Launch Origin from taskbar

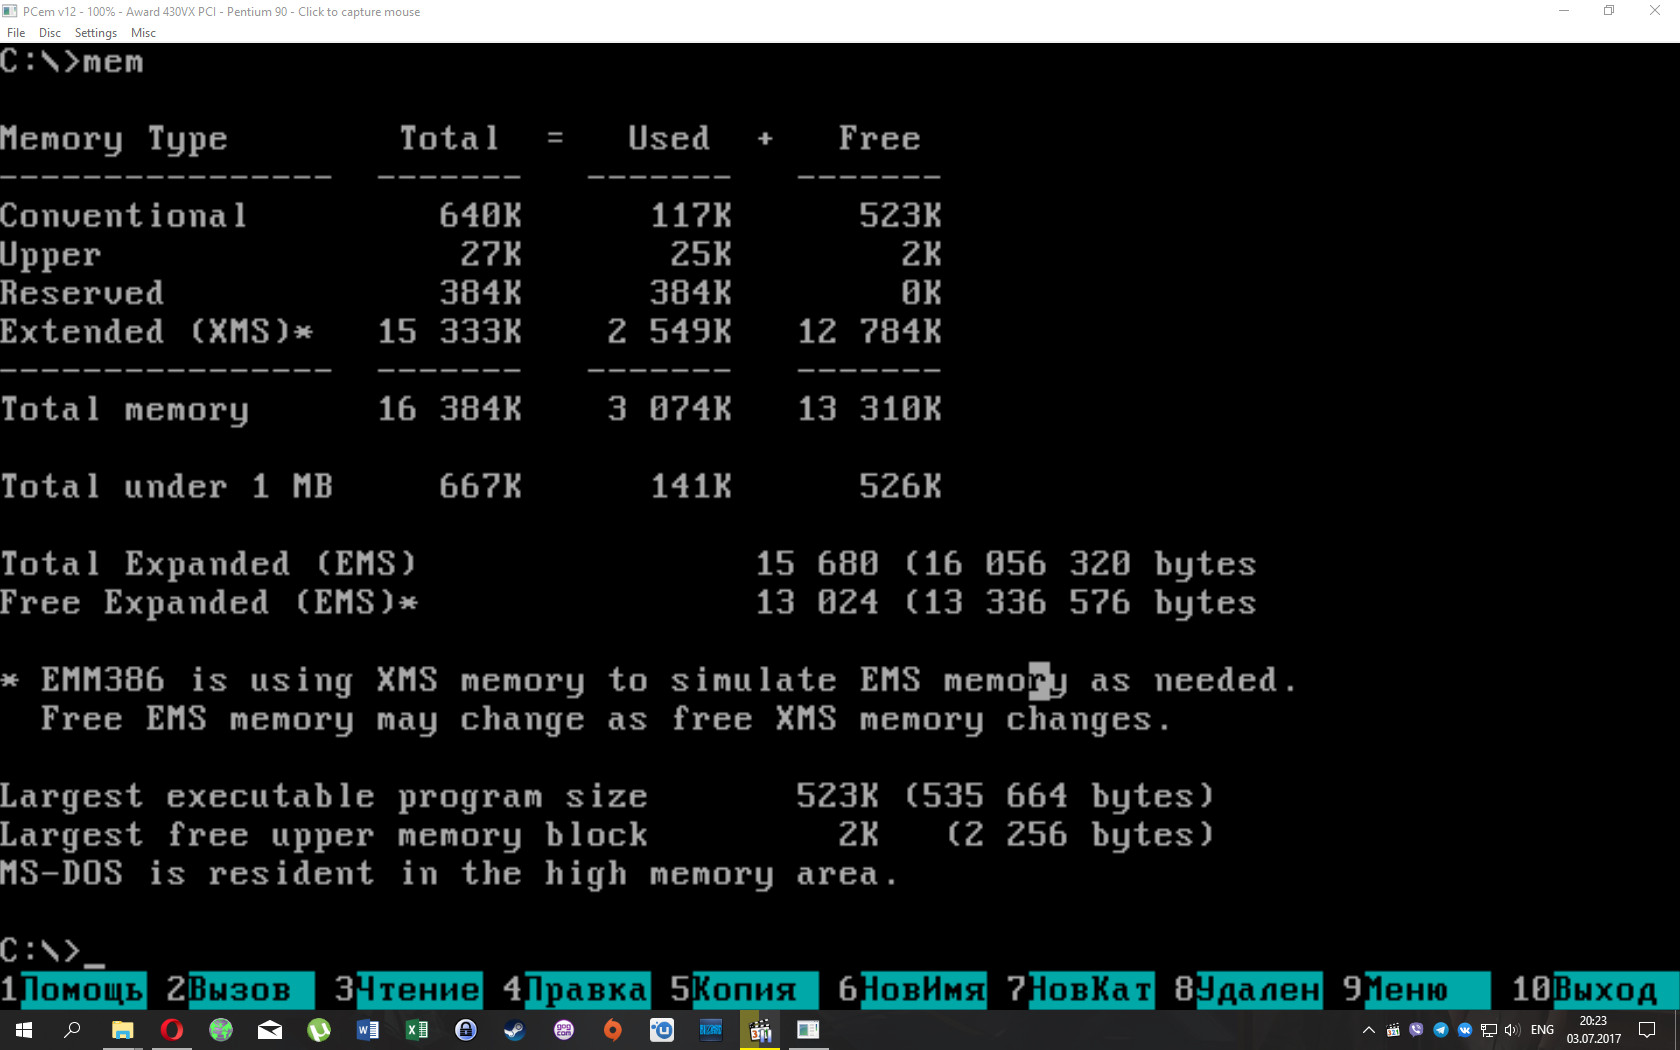click(x=612, y=1030)
